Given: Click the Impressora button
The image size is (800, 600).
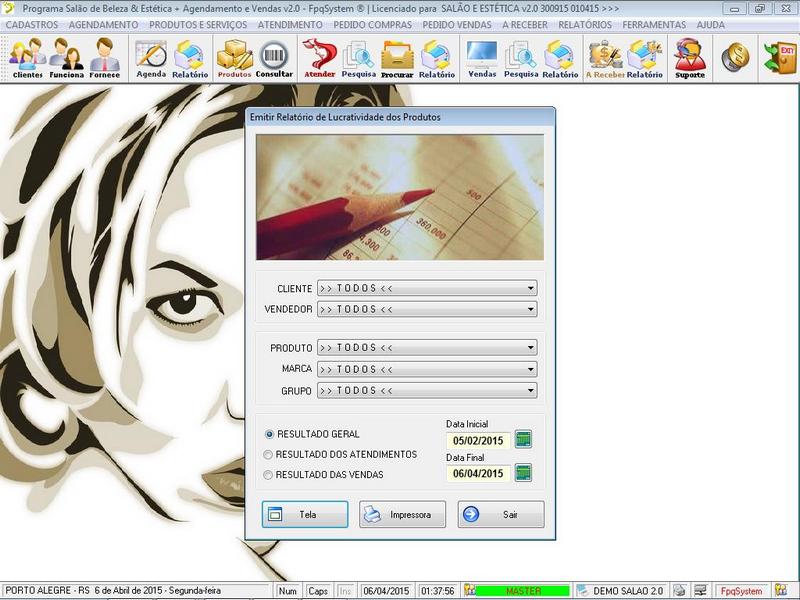Looking at the screenshot, I should pyautogui.click(x=403, y=514).
